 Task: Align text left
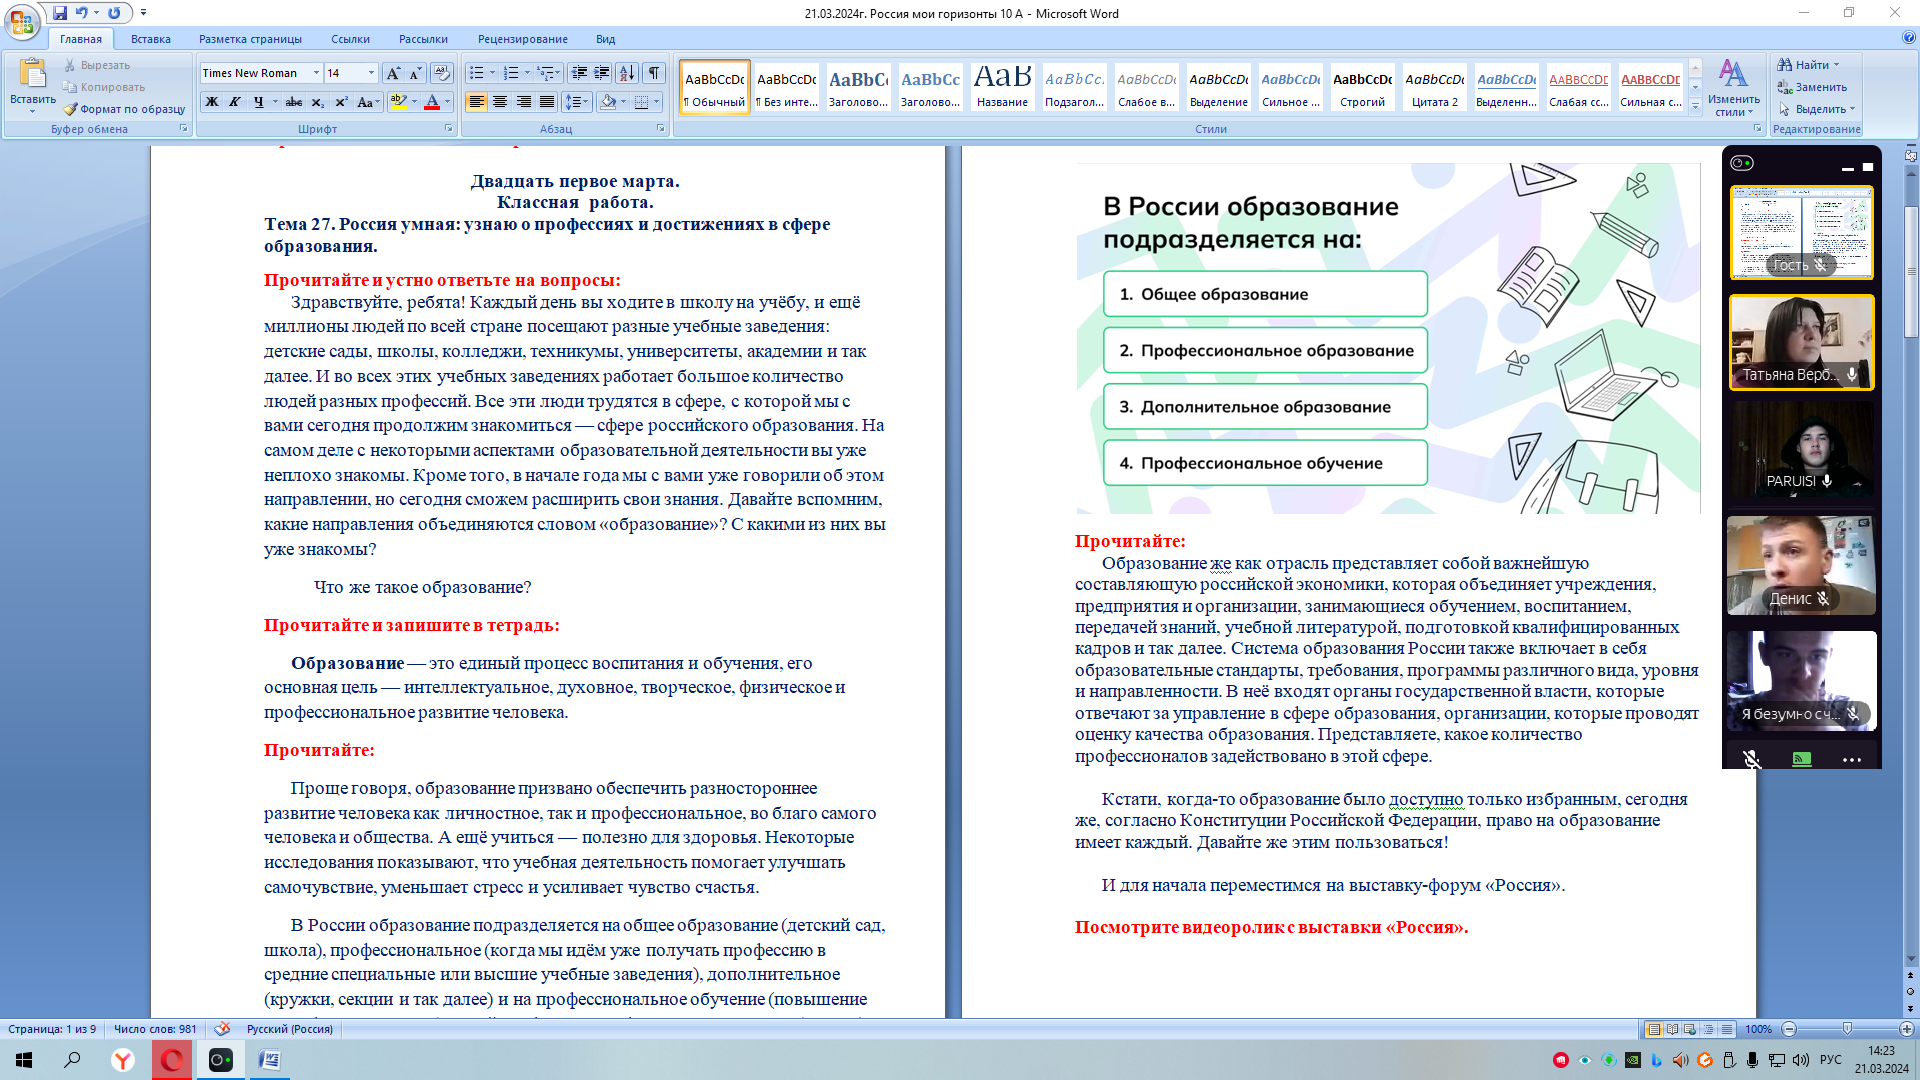coord(477,102)
